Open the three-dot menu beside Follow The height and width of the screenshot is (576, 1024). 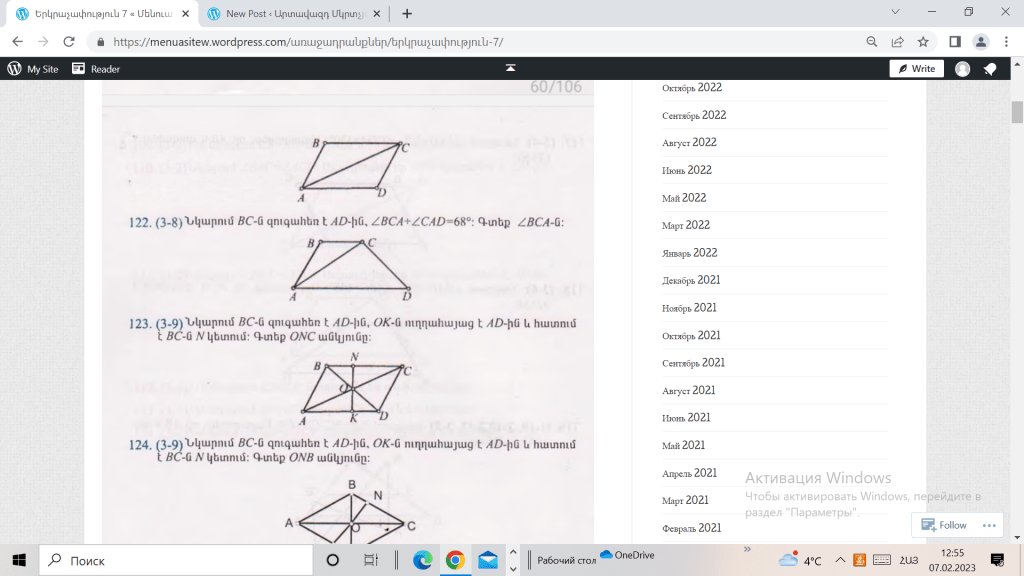pyautogui.click(x=989, y=525)
